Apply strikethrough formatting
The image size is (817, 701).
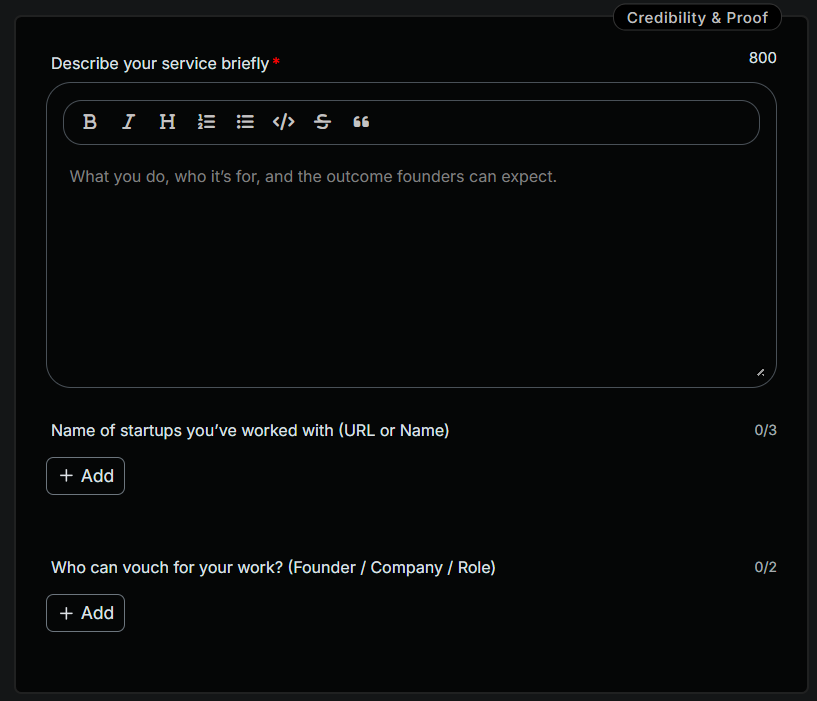[322, 121]
